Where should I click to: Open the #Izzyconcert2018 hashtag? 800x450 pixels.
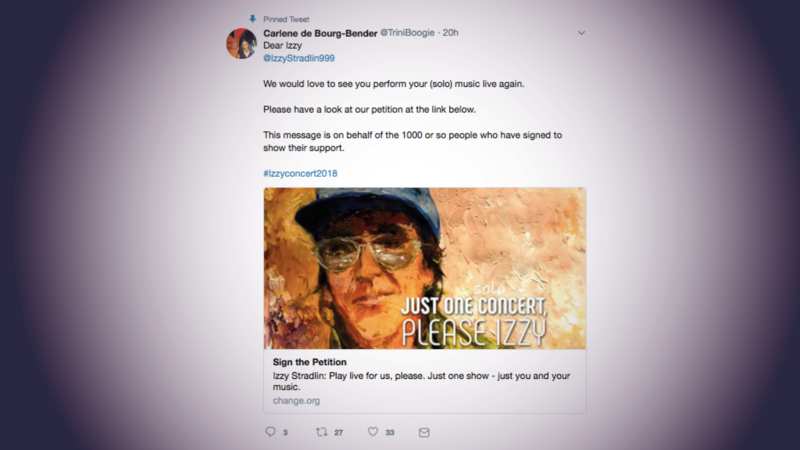[x=300, y=173]
